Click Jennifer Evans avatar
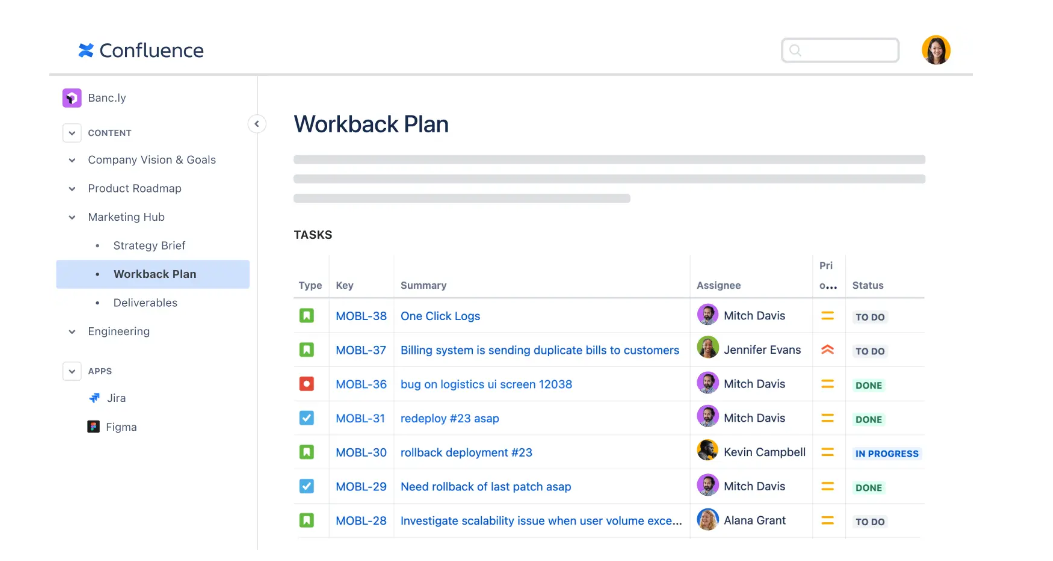 click(707, 348)
